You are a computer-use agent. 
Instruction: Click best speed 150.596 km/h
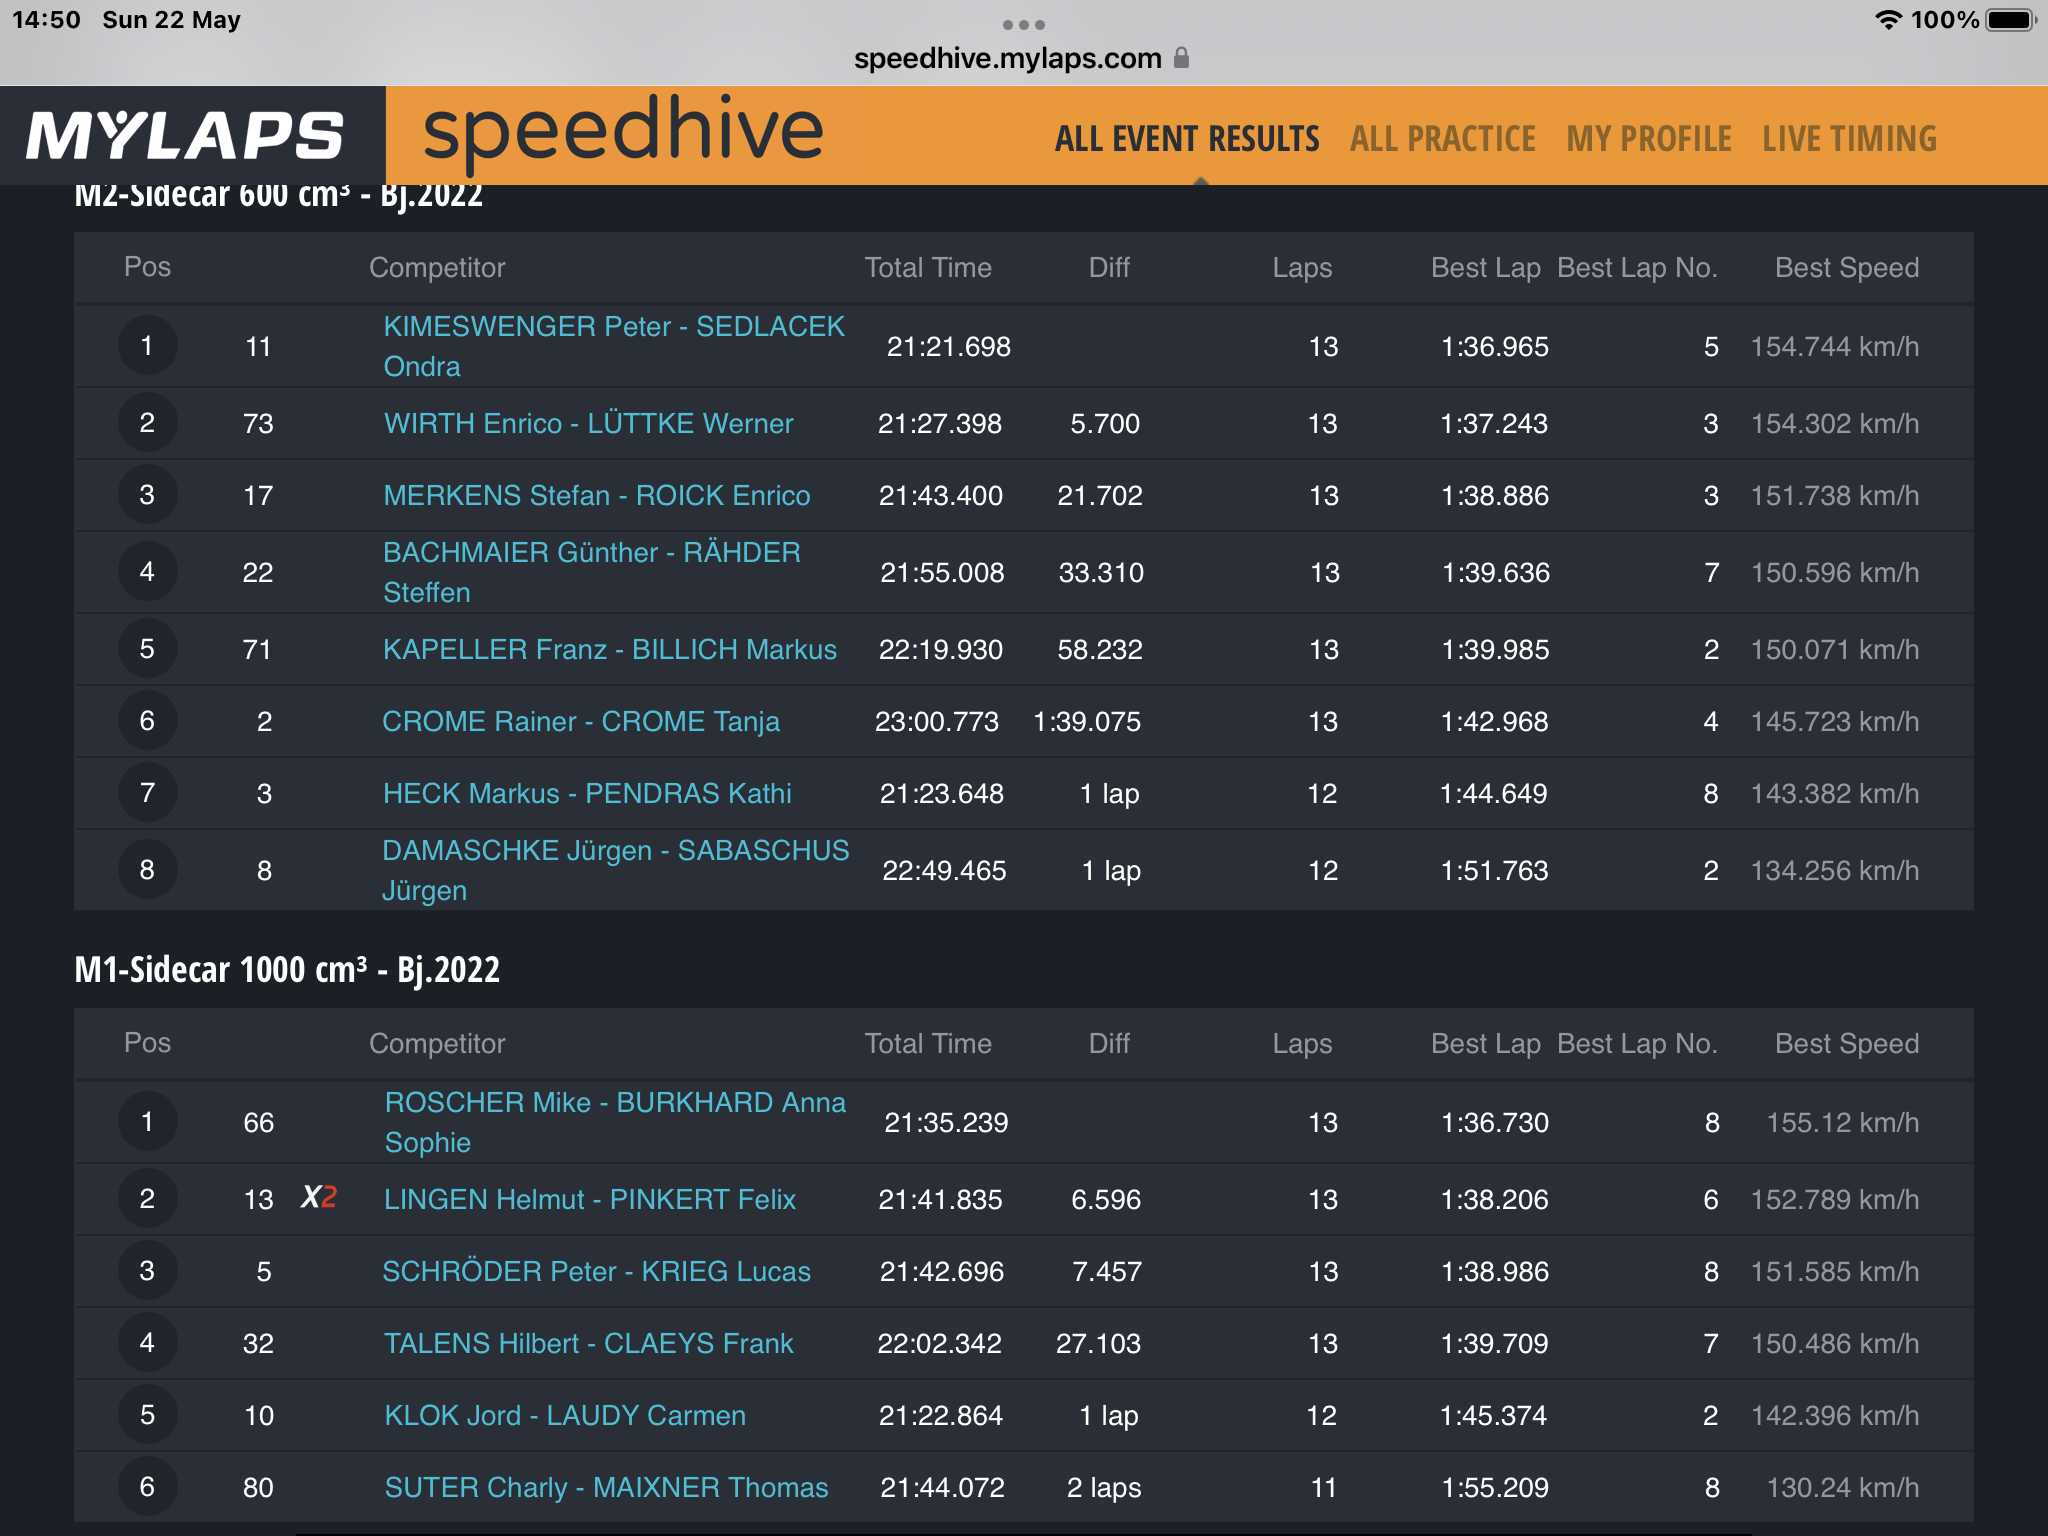(1834, 572)
